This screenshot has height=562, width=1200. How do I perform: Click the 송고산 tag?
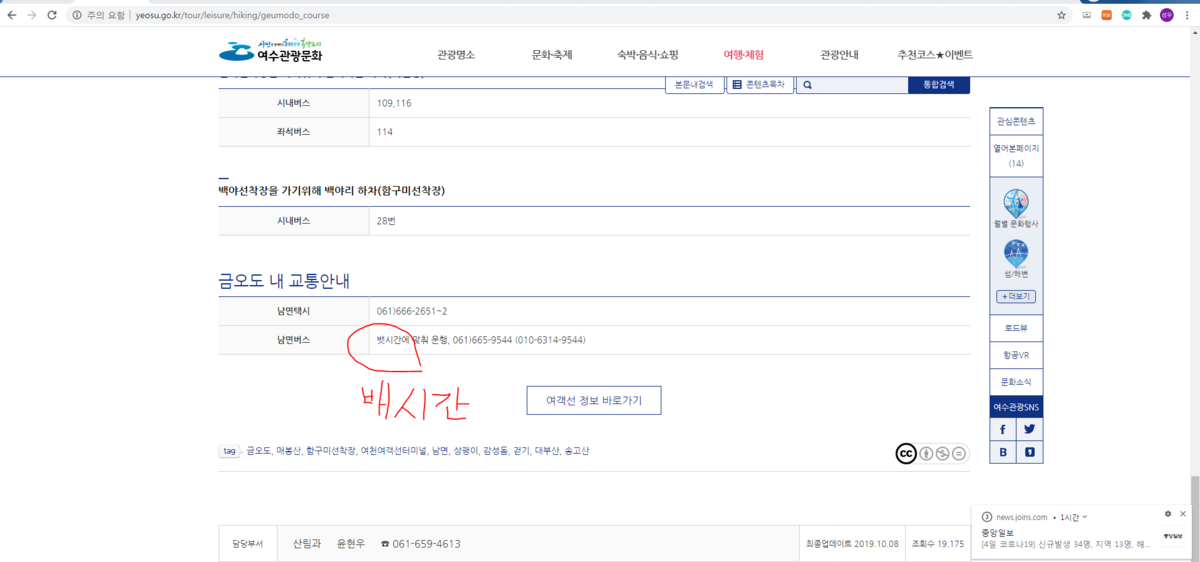[577, 451]
